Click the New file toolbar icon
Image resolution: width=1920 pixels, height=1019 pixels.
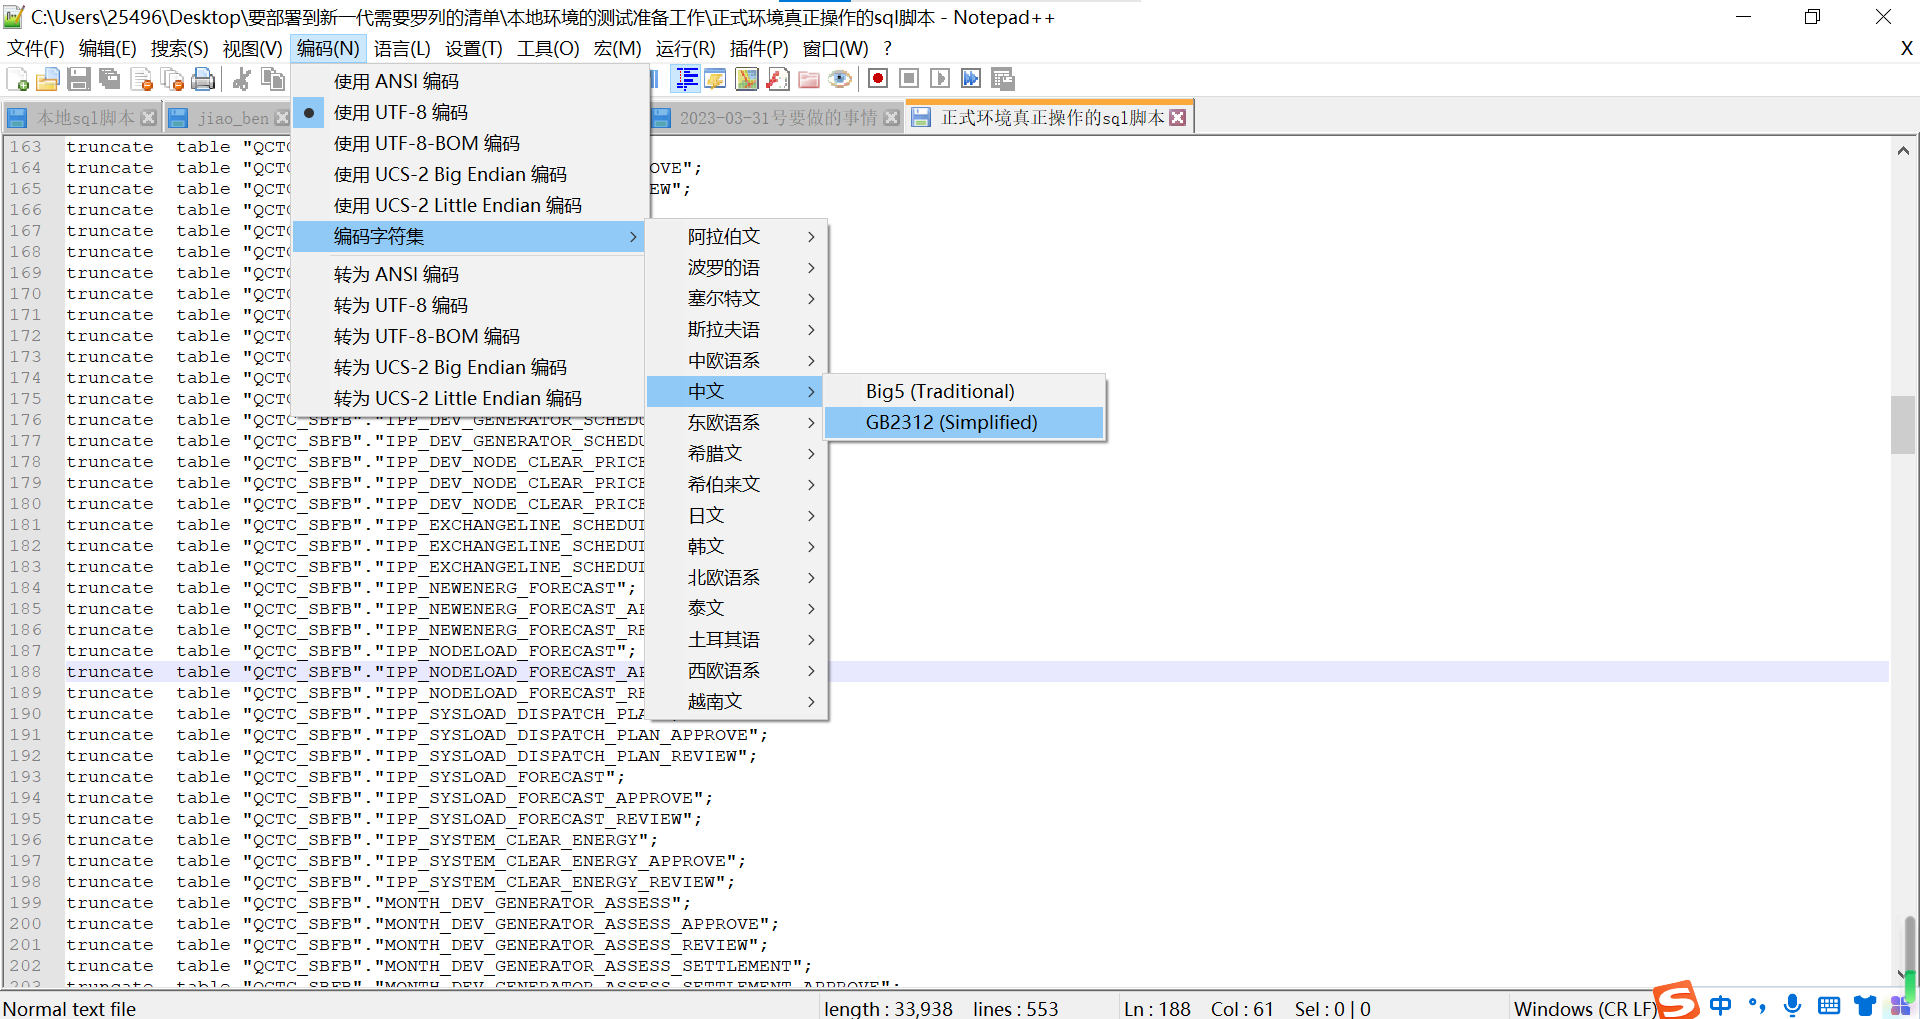coord(17,80)
